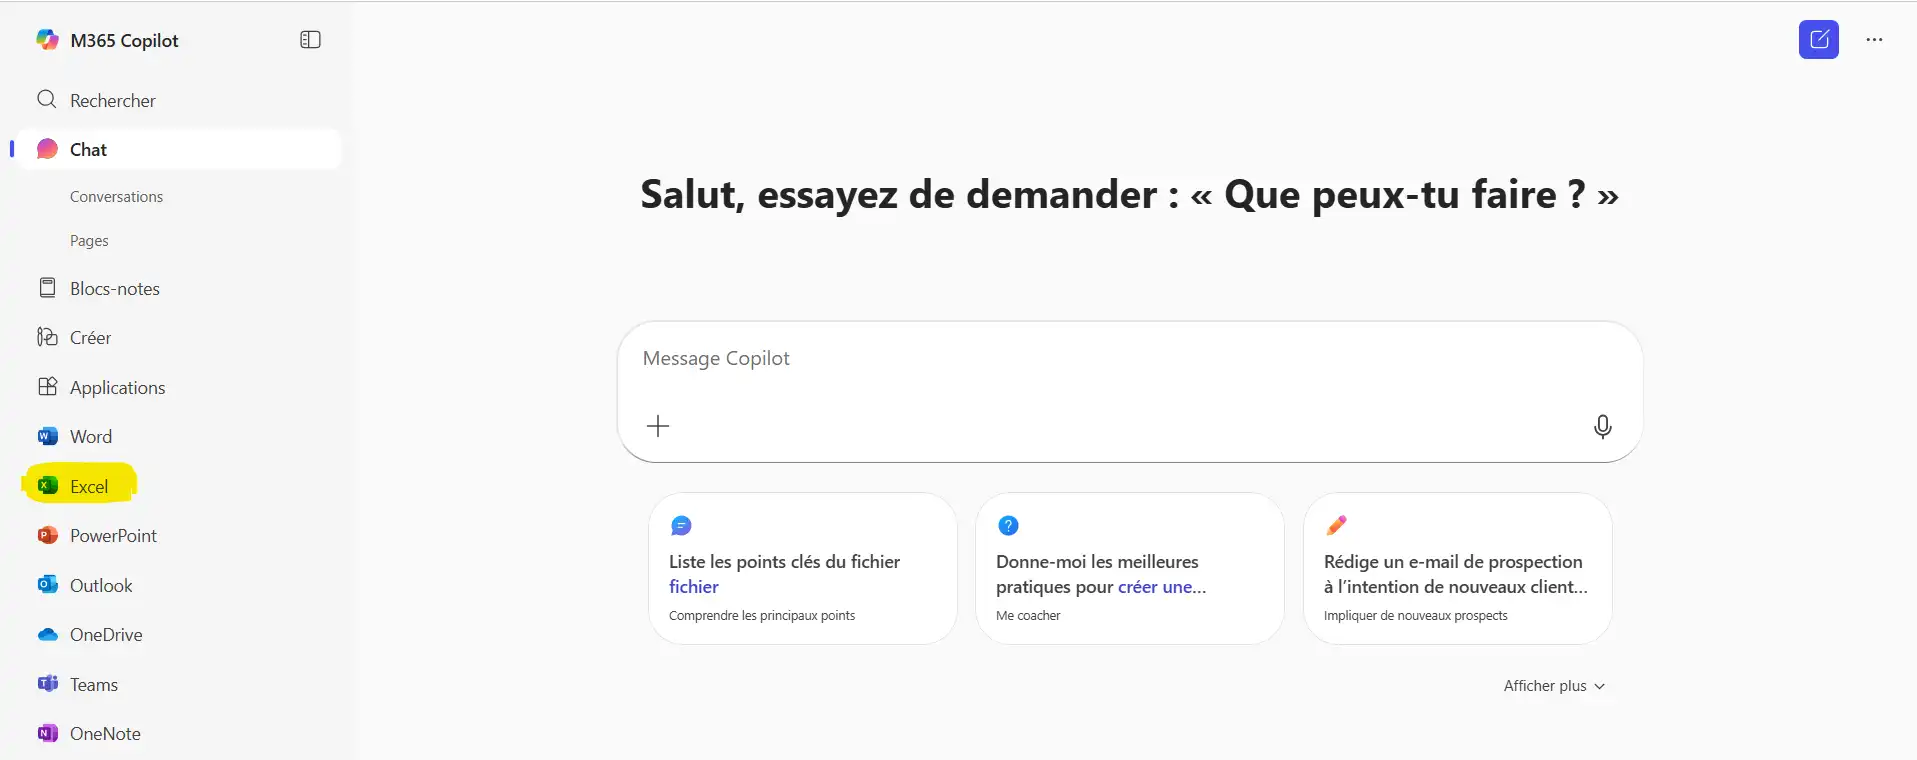
Task: Go to Pages under Chat
Action: [x=89, y=241]
